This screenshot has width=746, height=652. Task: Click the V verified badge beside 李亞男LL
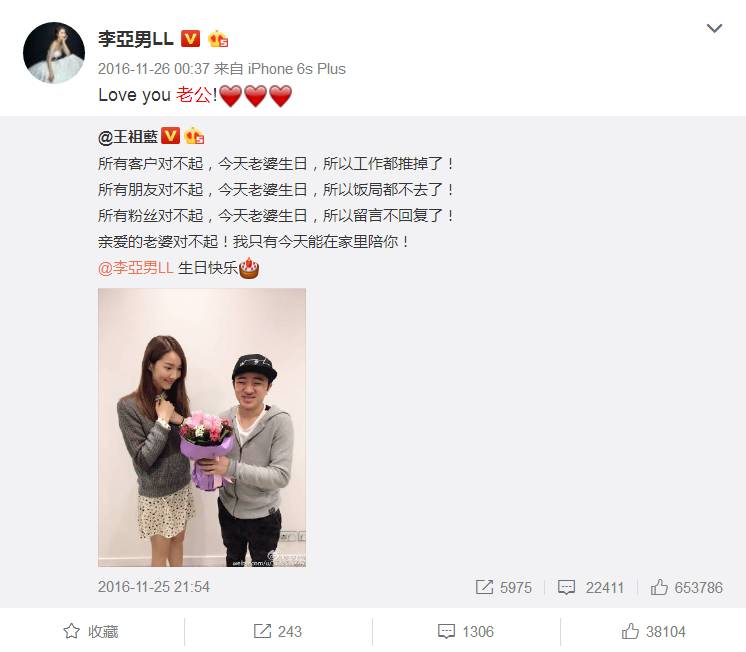click(x=190, y=39)
